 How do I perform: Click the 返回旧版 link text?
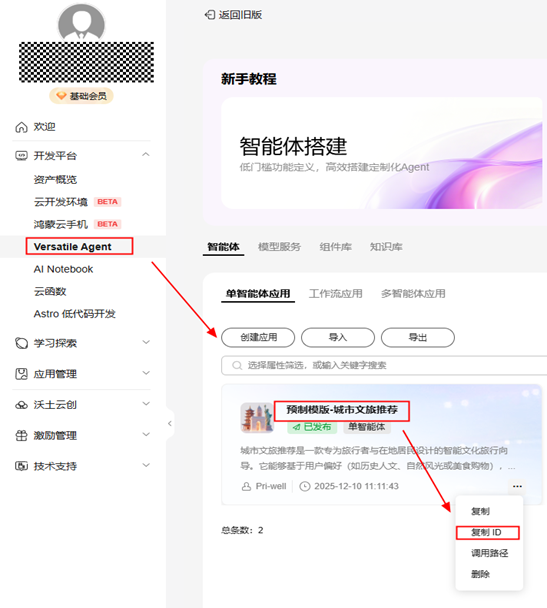[x=240, y=15]
